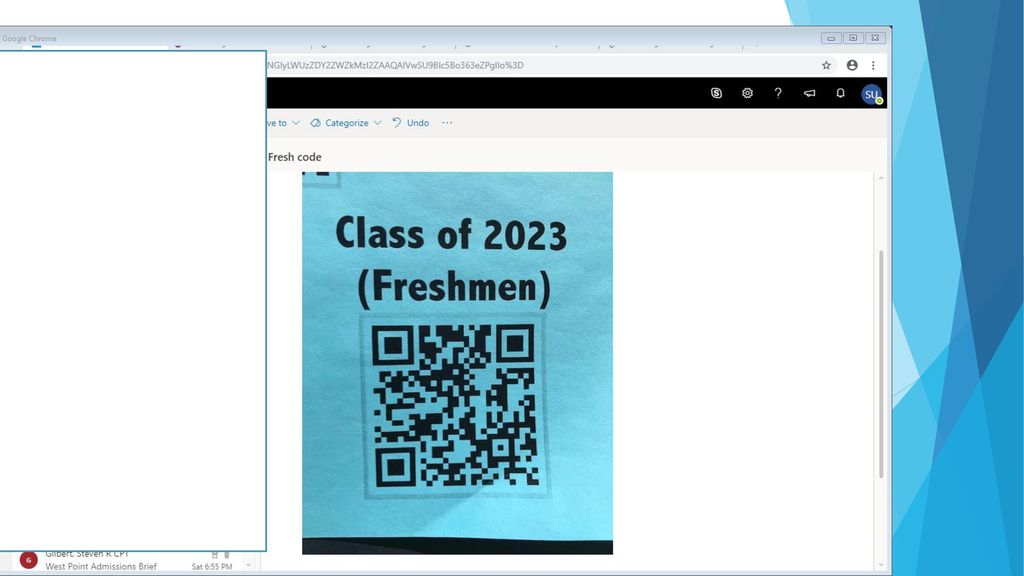Close the Chrome window

pos(875,38)
